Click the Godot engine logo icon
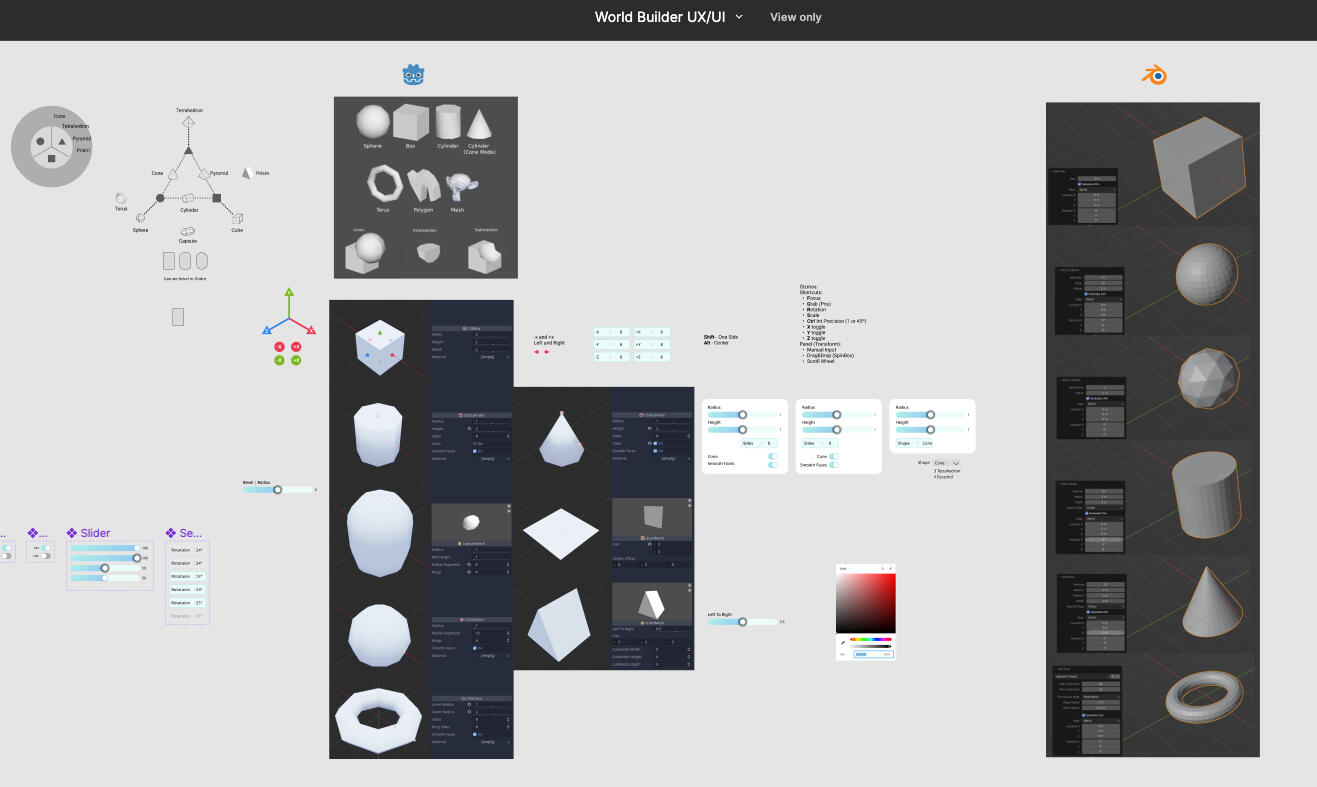This screenshot has width=1317, height=787. pyautogui.click(x=414, y=75)
